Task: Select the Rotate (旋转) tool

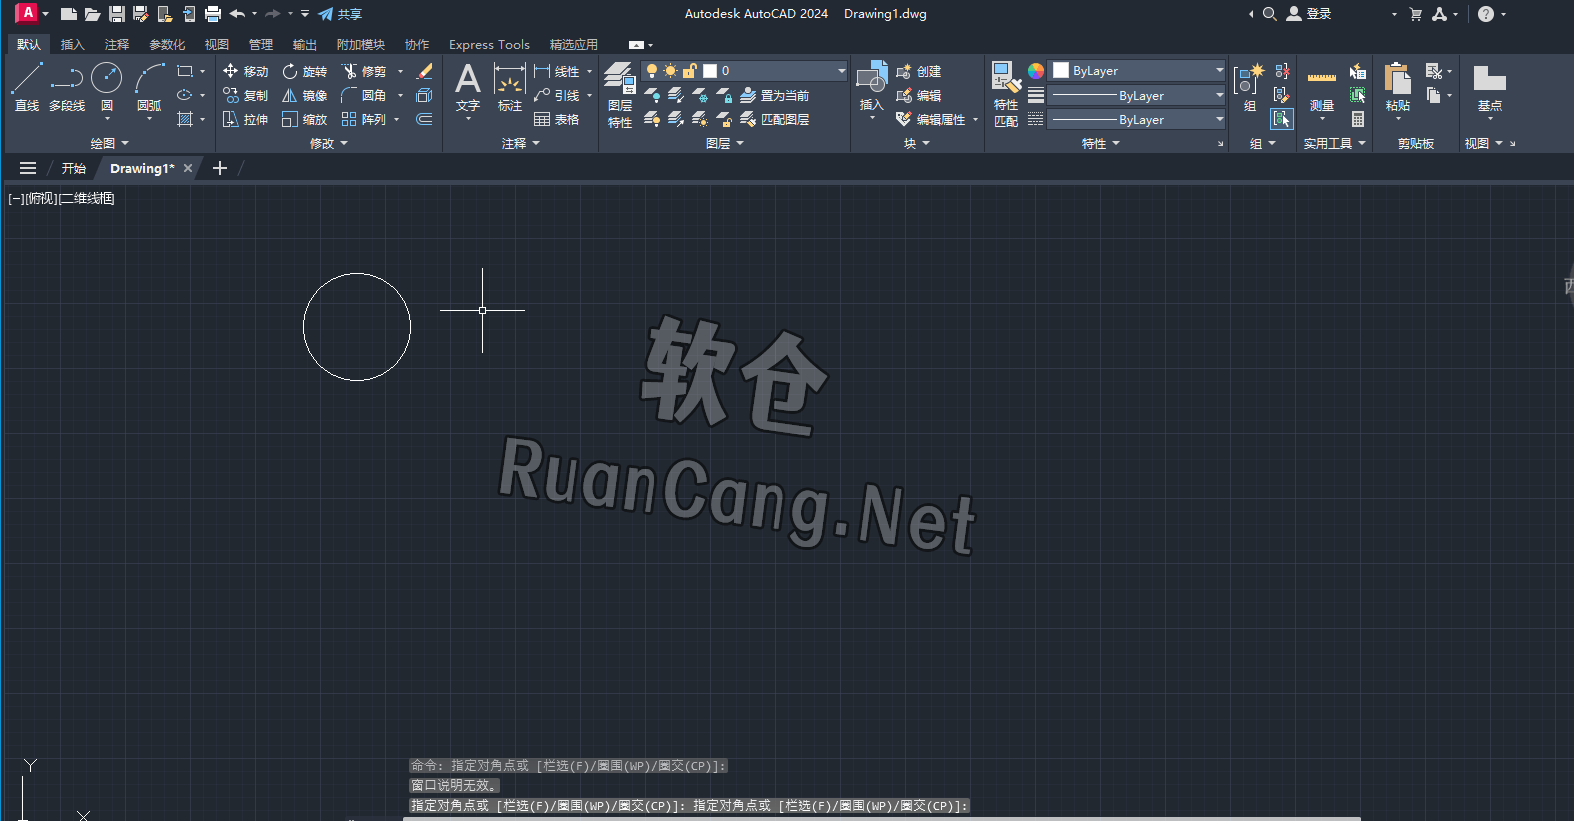Action: [x=305, y=71]
